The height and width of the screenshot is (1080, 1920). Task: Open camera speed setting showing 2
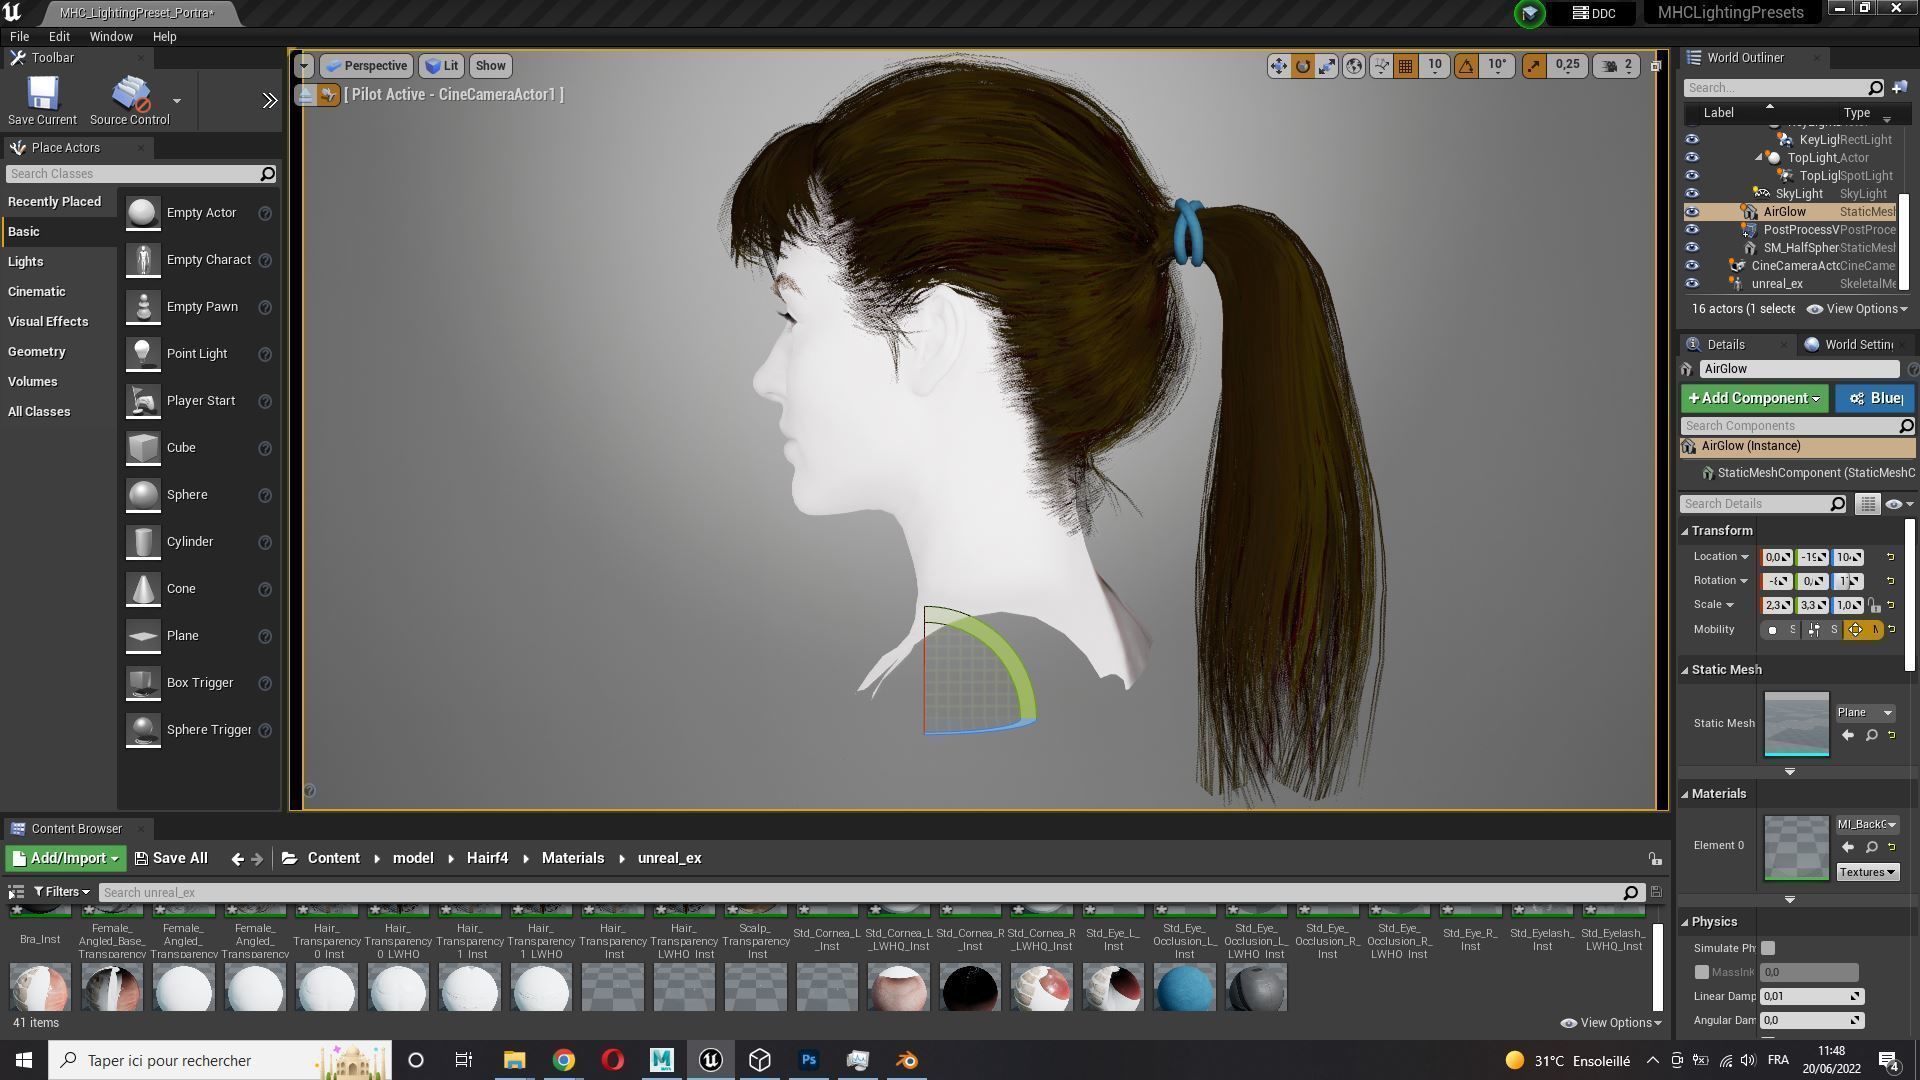(1617, 66)
